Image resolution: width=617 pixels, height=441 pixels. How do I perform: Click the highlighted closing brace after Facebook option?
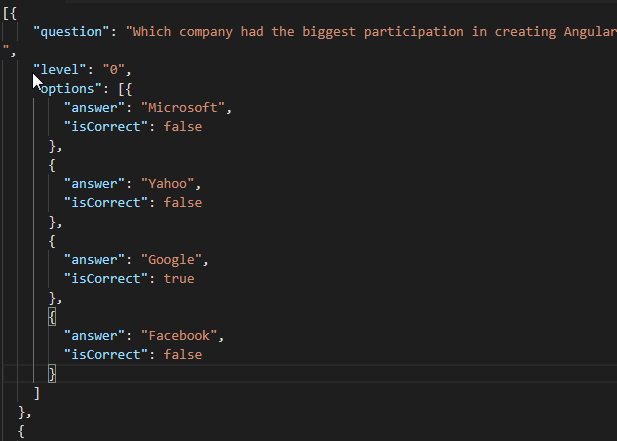(52, 373)
